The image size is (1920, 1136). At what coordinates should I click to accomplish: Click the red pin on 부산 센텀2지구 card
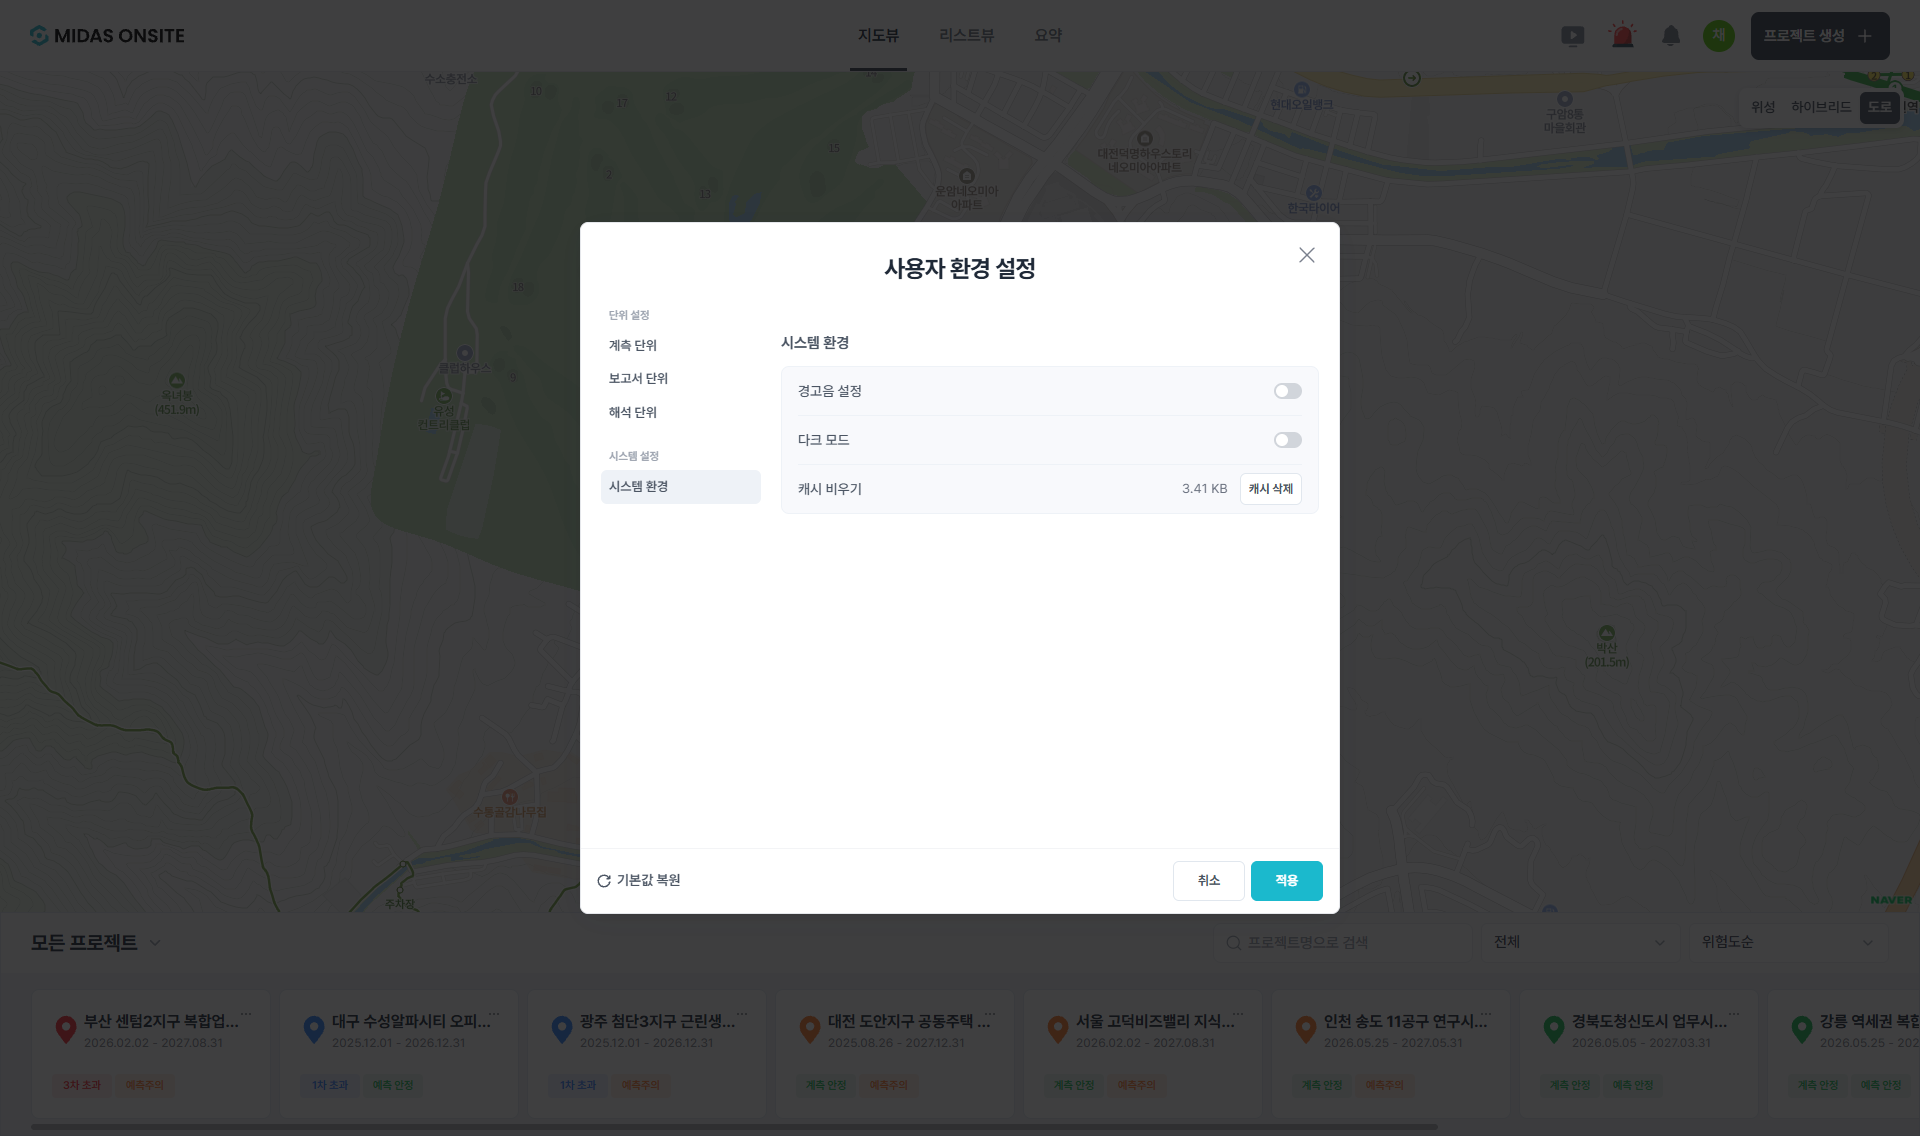click(x=66, y=1030)
